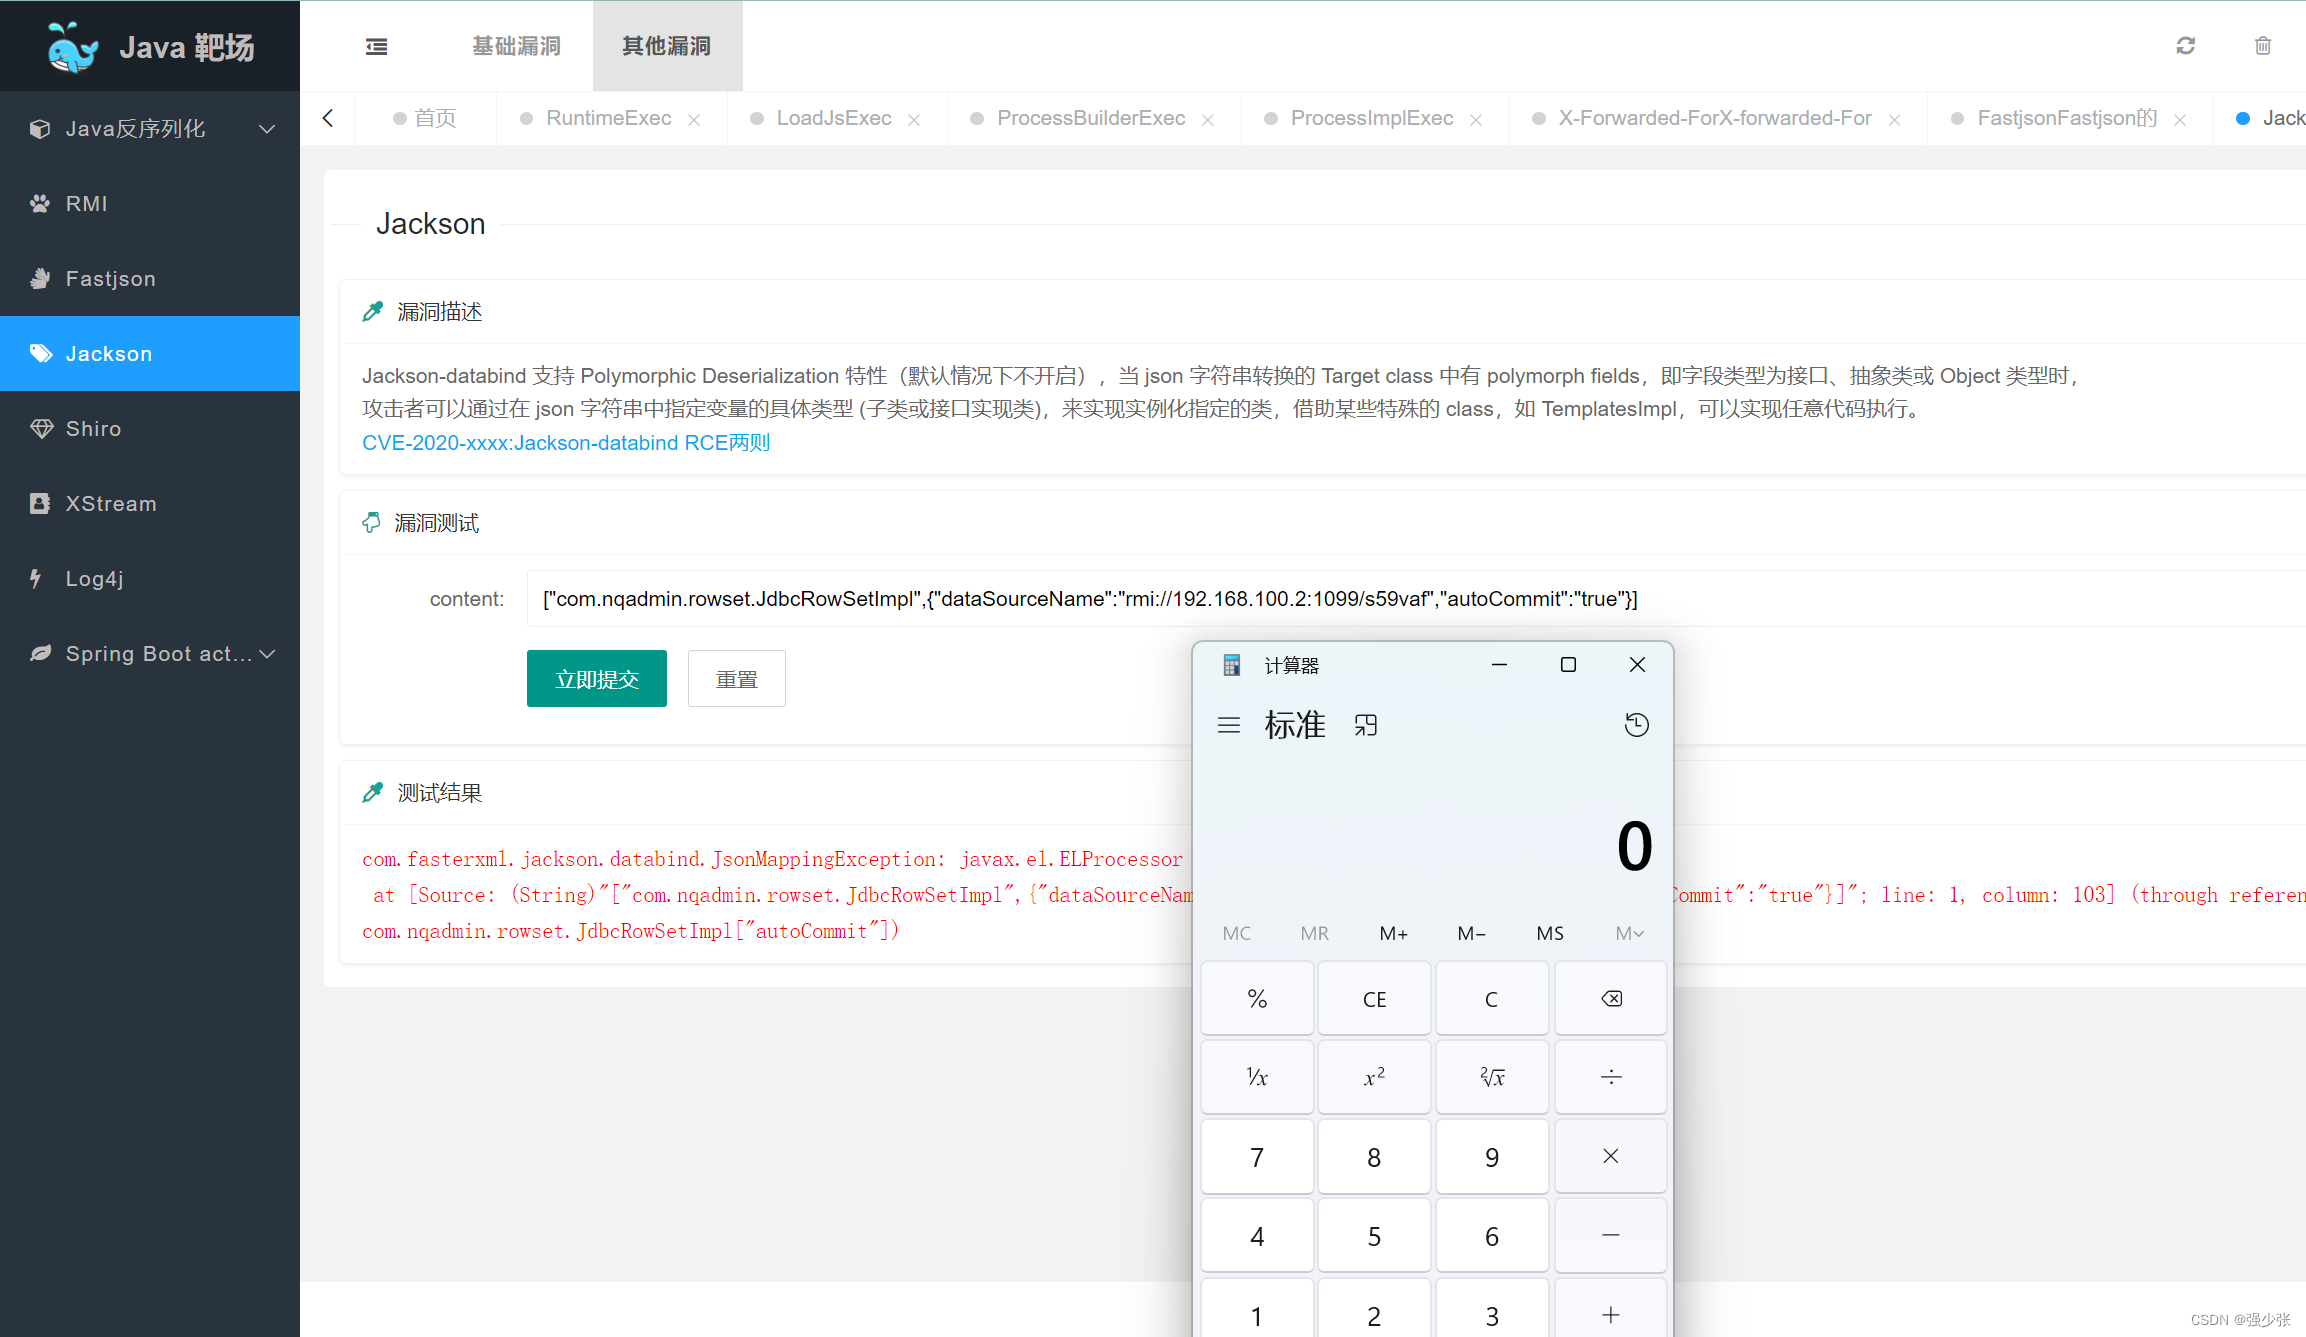Image resolution: width=2306 pixels, height=1337 pixels.
Task: Close the ProcessImplExec tab
Action: 1476,119
